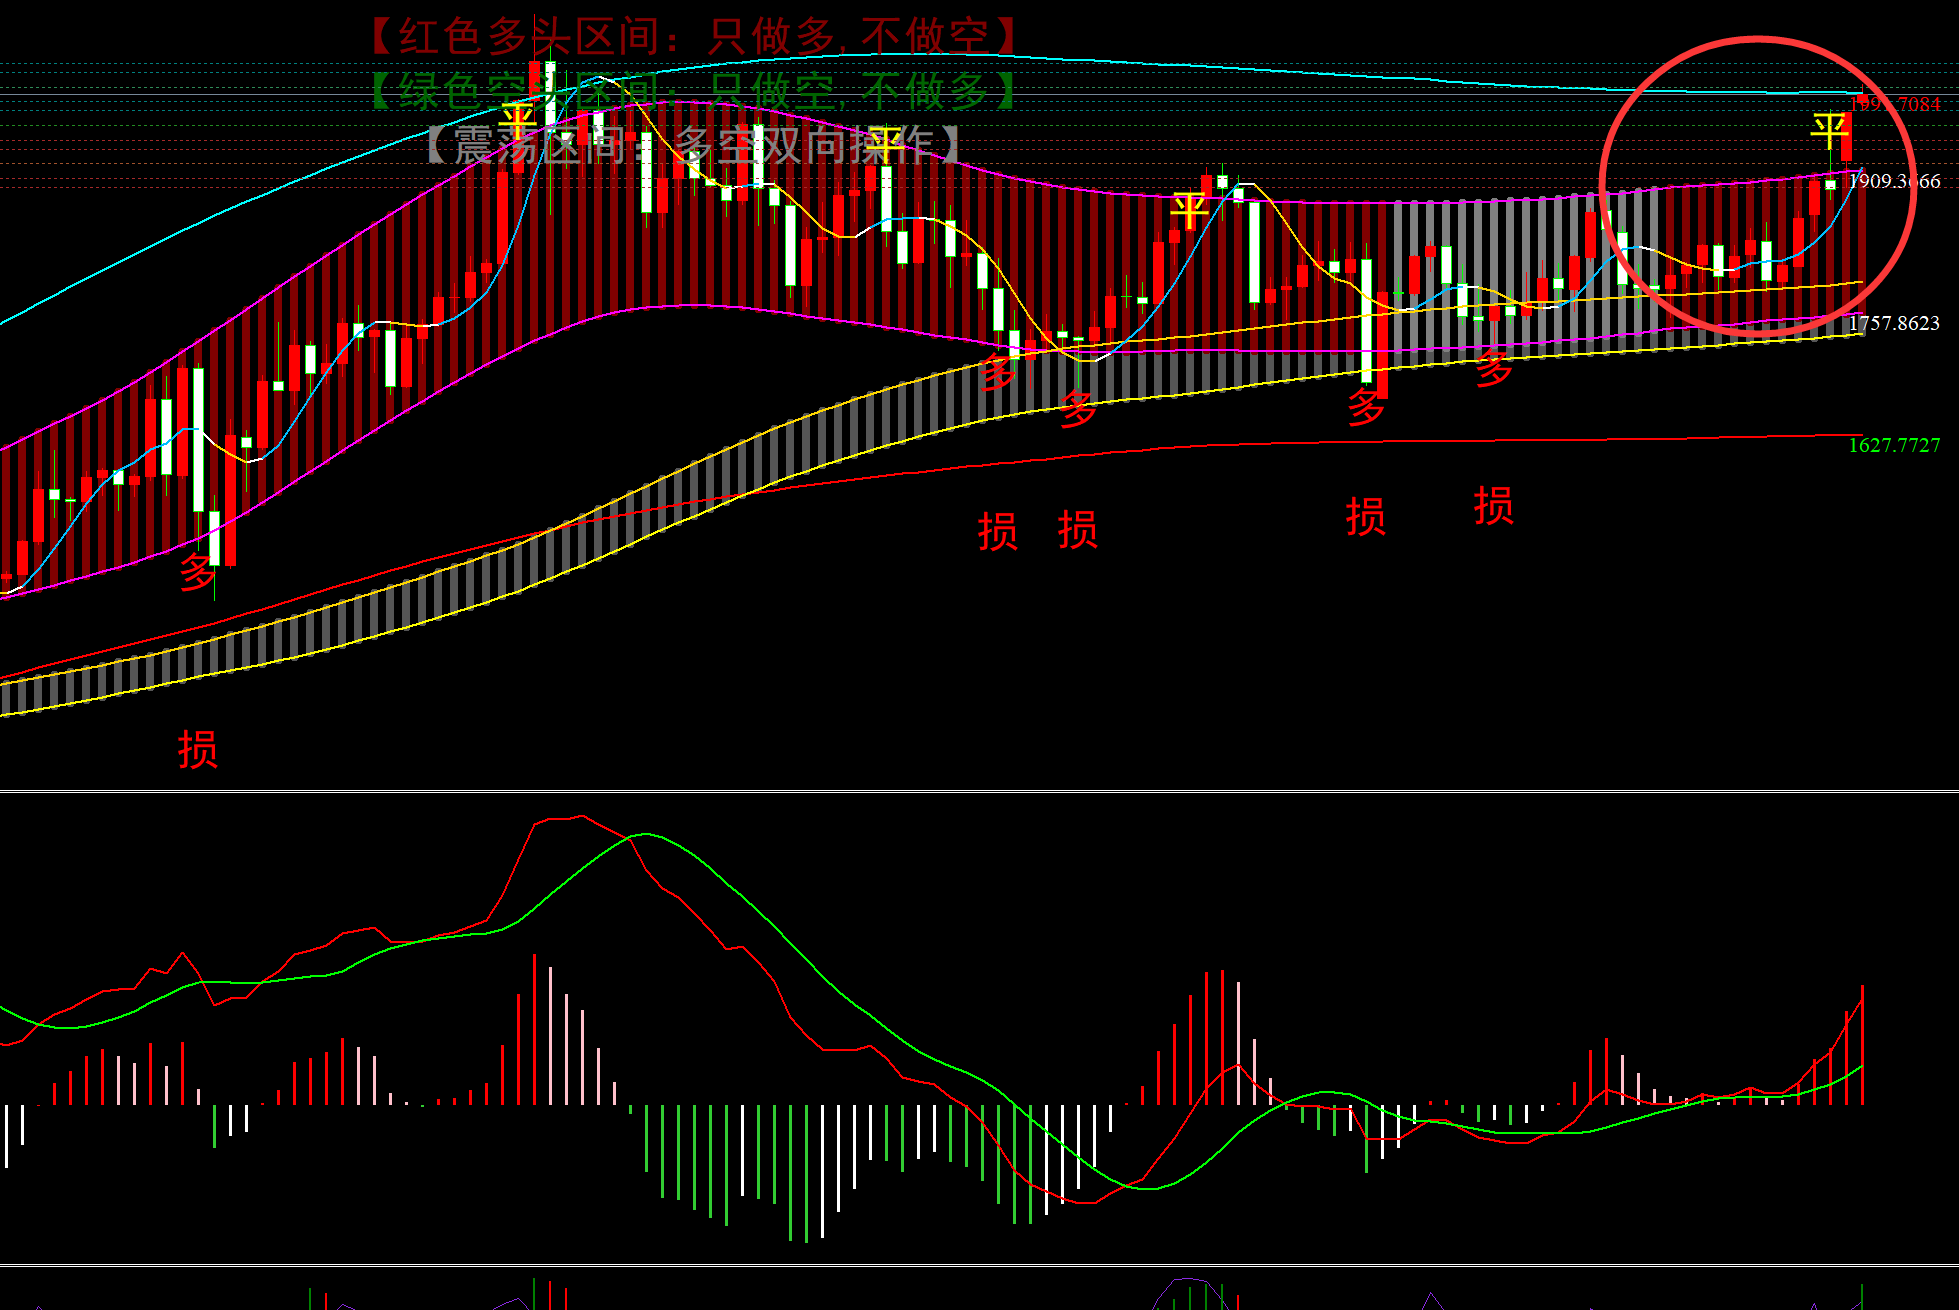Click the small white candle inside red circle

click(1830, 185)
